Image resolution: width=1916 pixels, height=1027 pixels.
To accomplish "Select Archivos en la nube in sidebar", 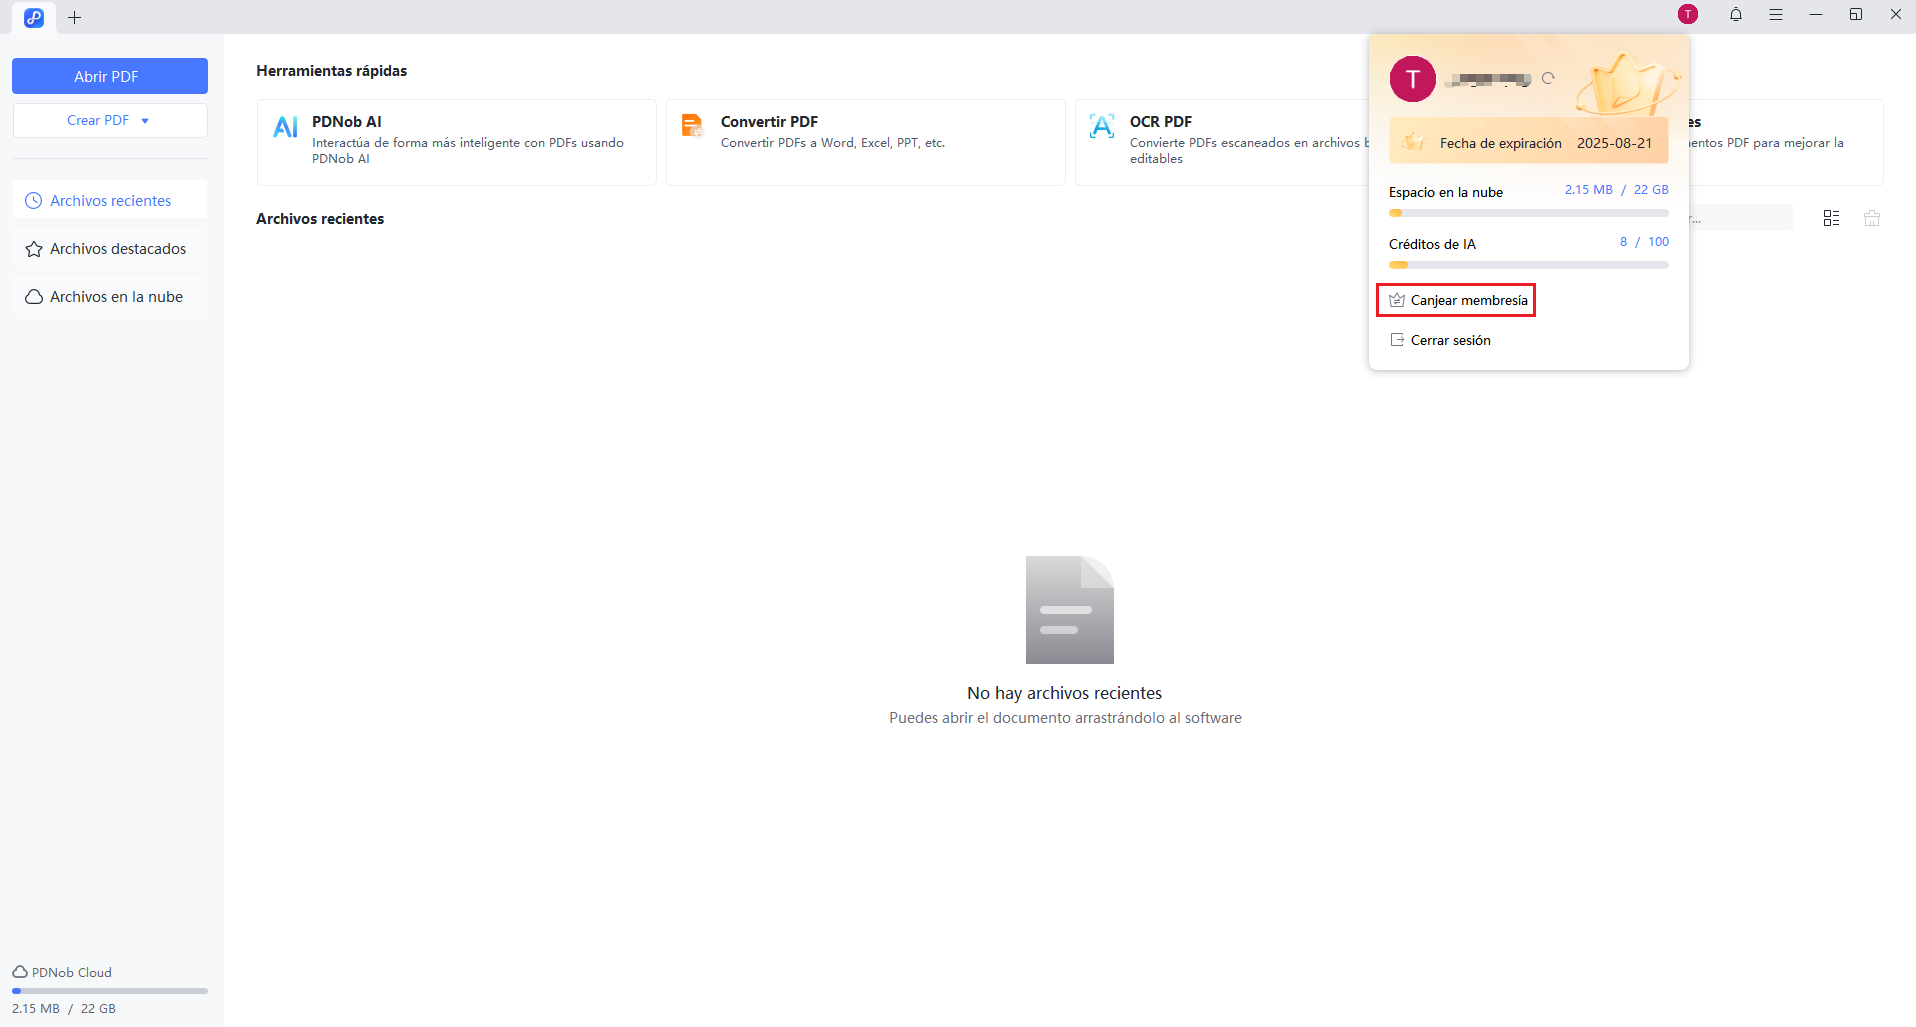I will pyautogui.click(x=110, y=296).
